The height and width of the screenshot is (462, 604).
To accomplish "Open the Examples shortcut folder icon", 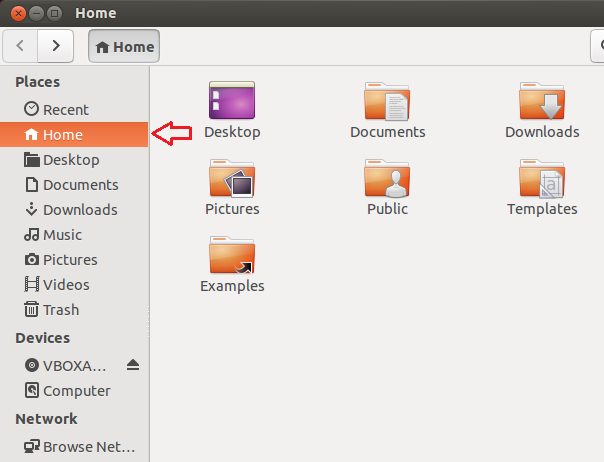I will coord(232,255).
